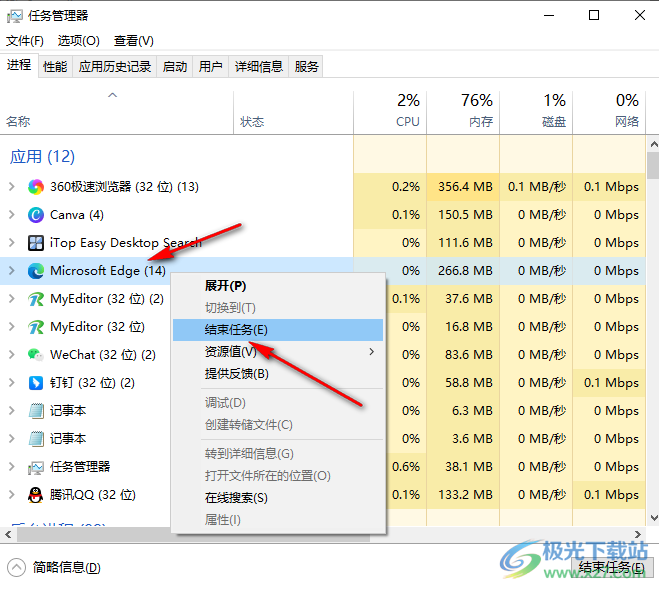Click the vertical scrollbar down arrow

pos(654,518)
